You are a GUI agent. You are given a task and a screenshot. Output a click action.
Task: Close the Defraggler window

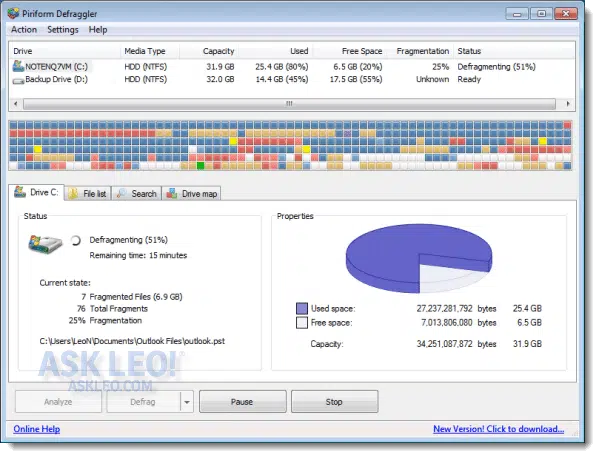coord(566,14)
